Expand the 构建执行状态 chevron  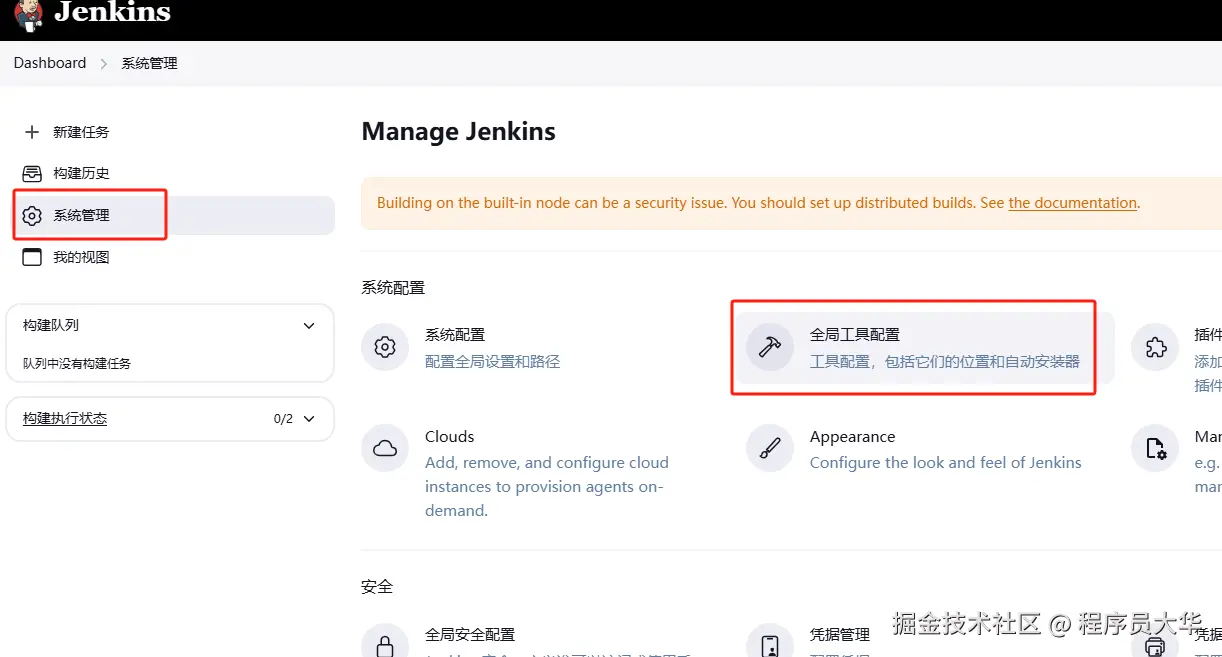point(309,419)
